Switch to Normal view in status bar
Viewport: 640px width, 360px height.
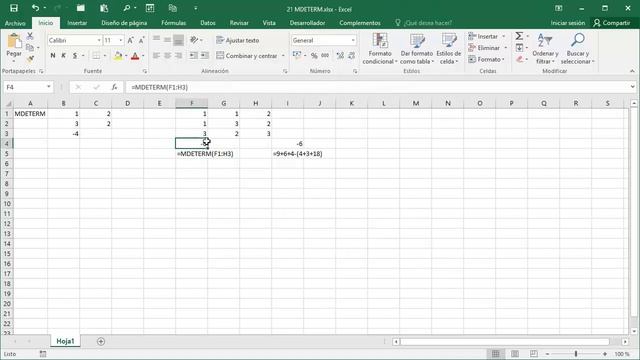(496, 354)
